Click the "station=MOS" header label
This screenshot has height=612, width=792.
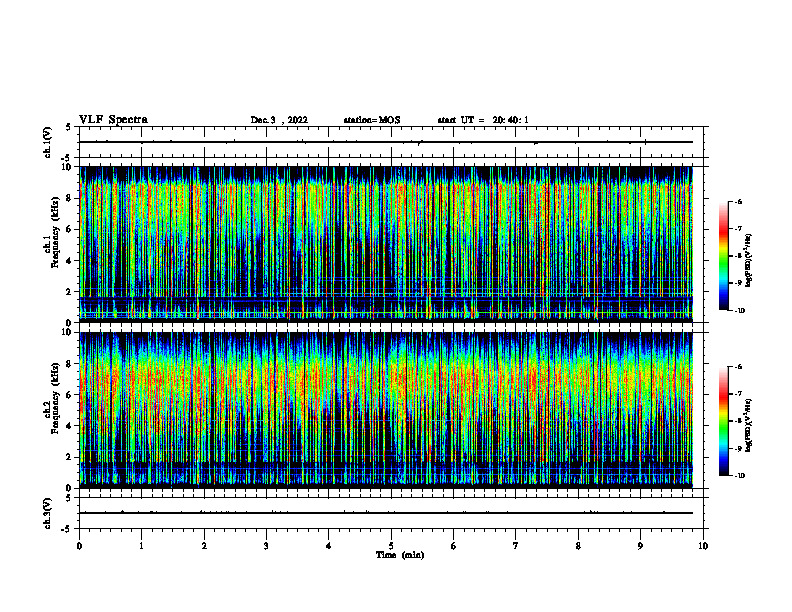372,120
